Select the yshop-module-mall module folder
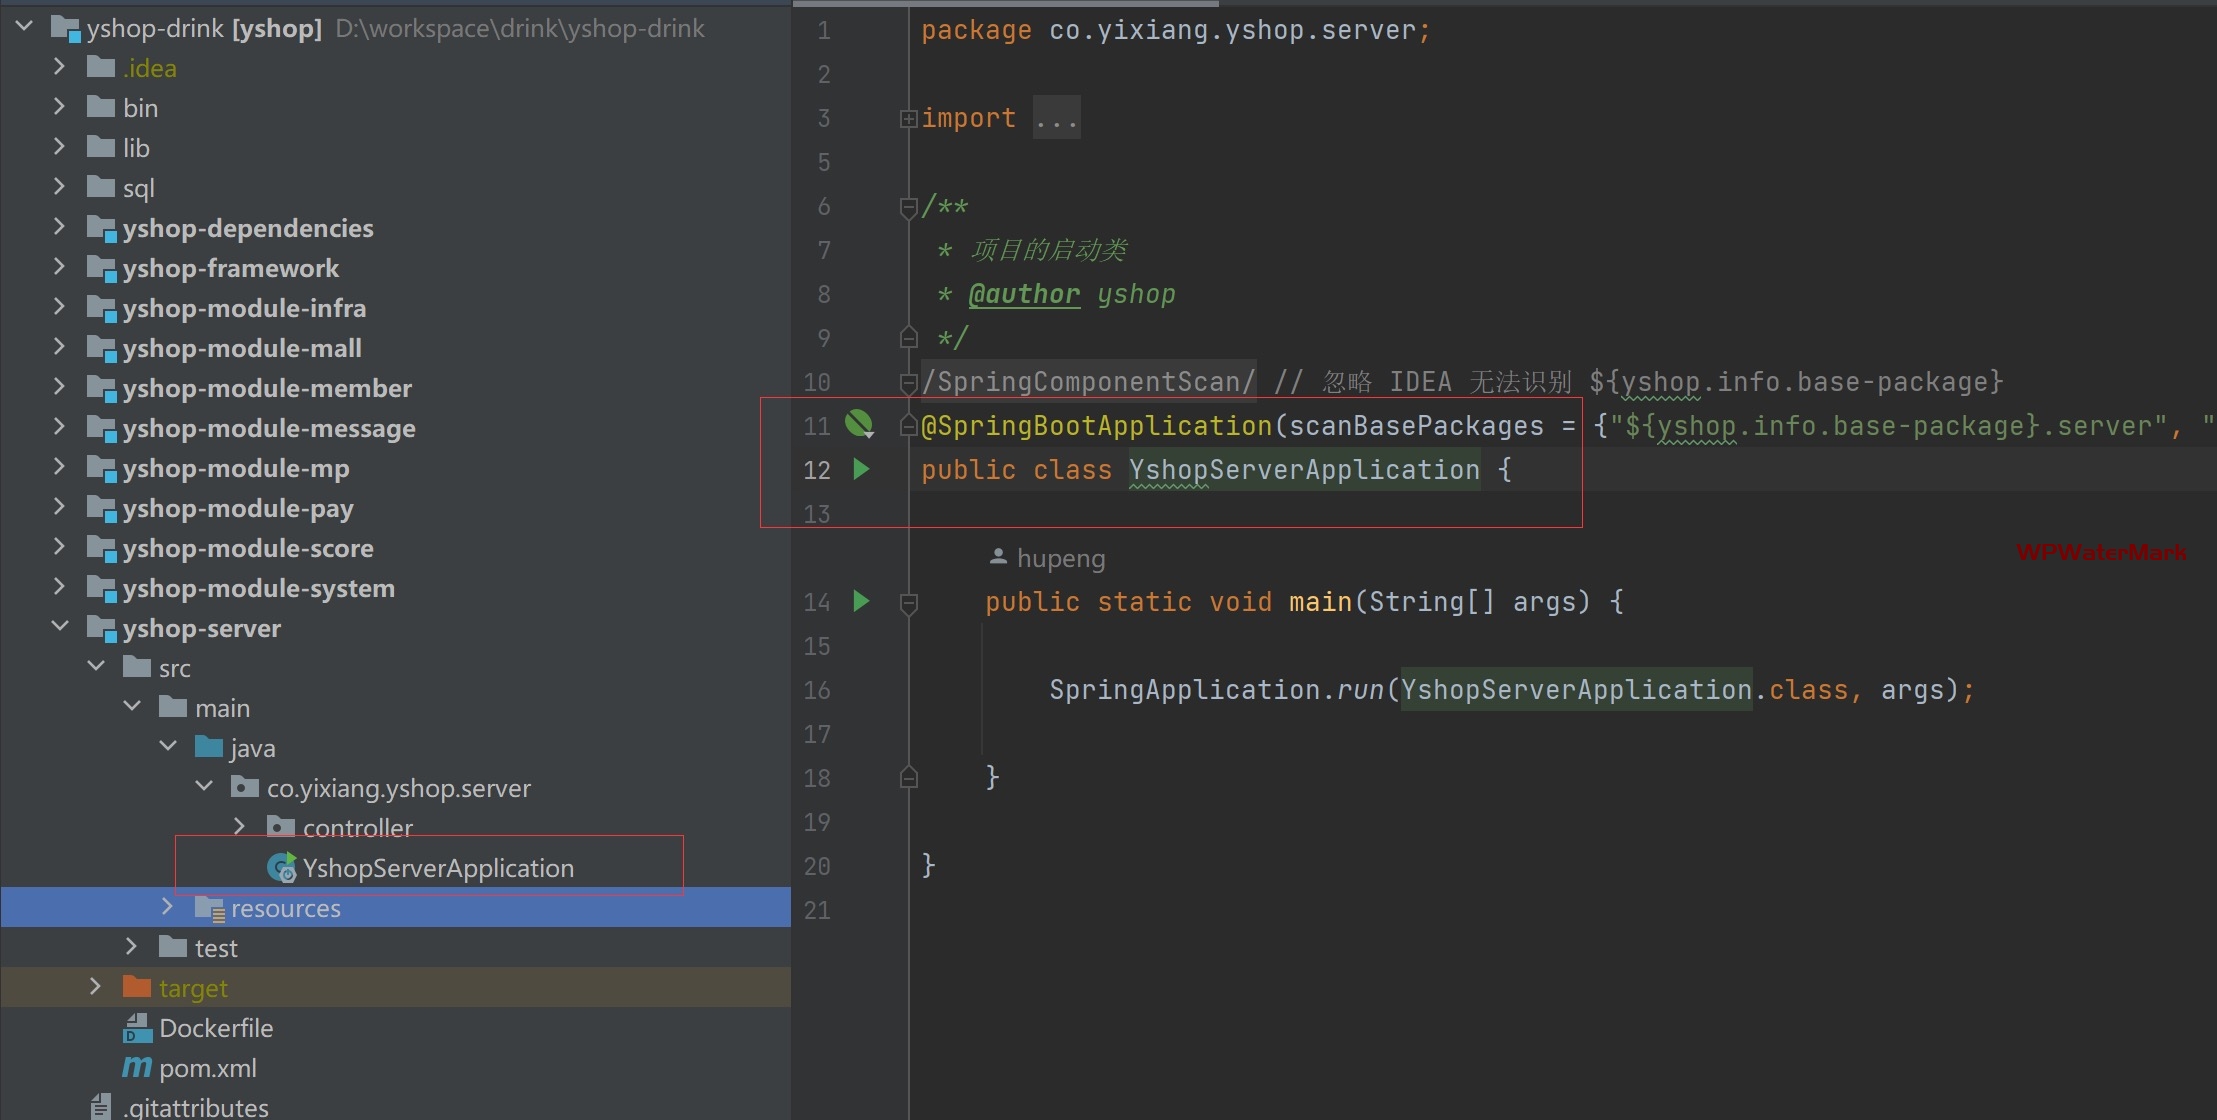 coord(241,348)
